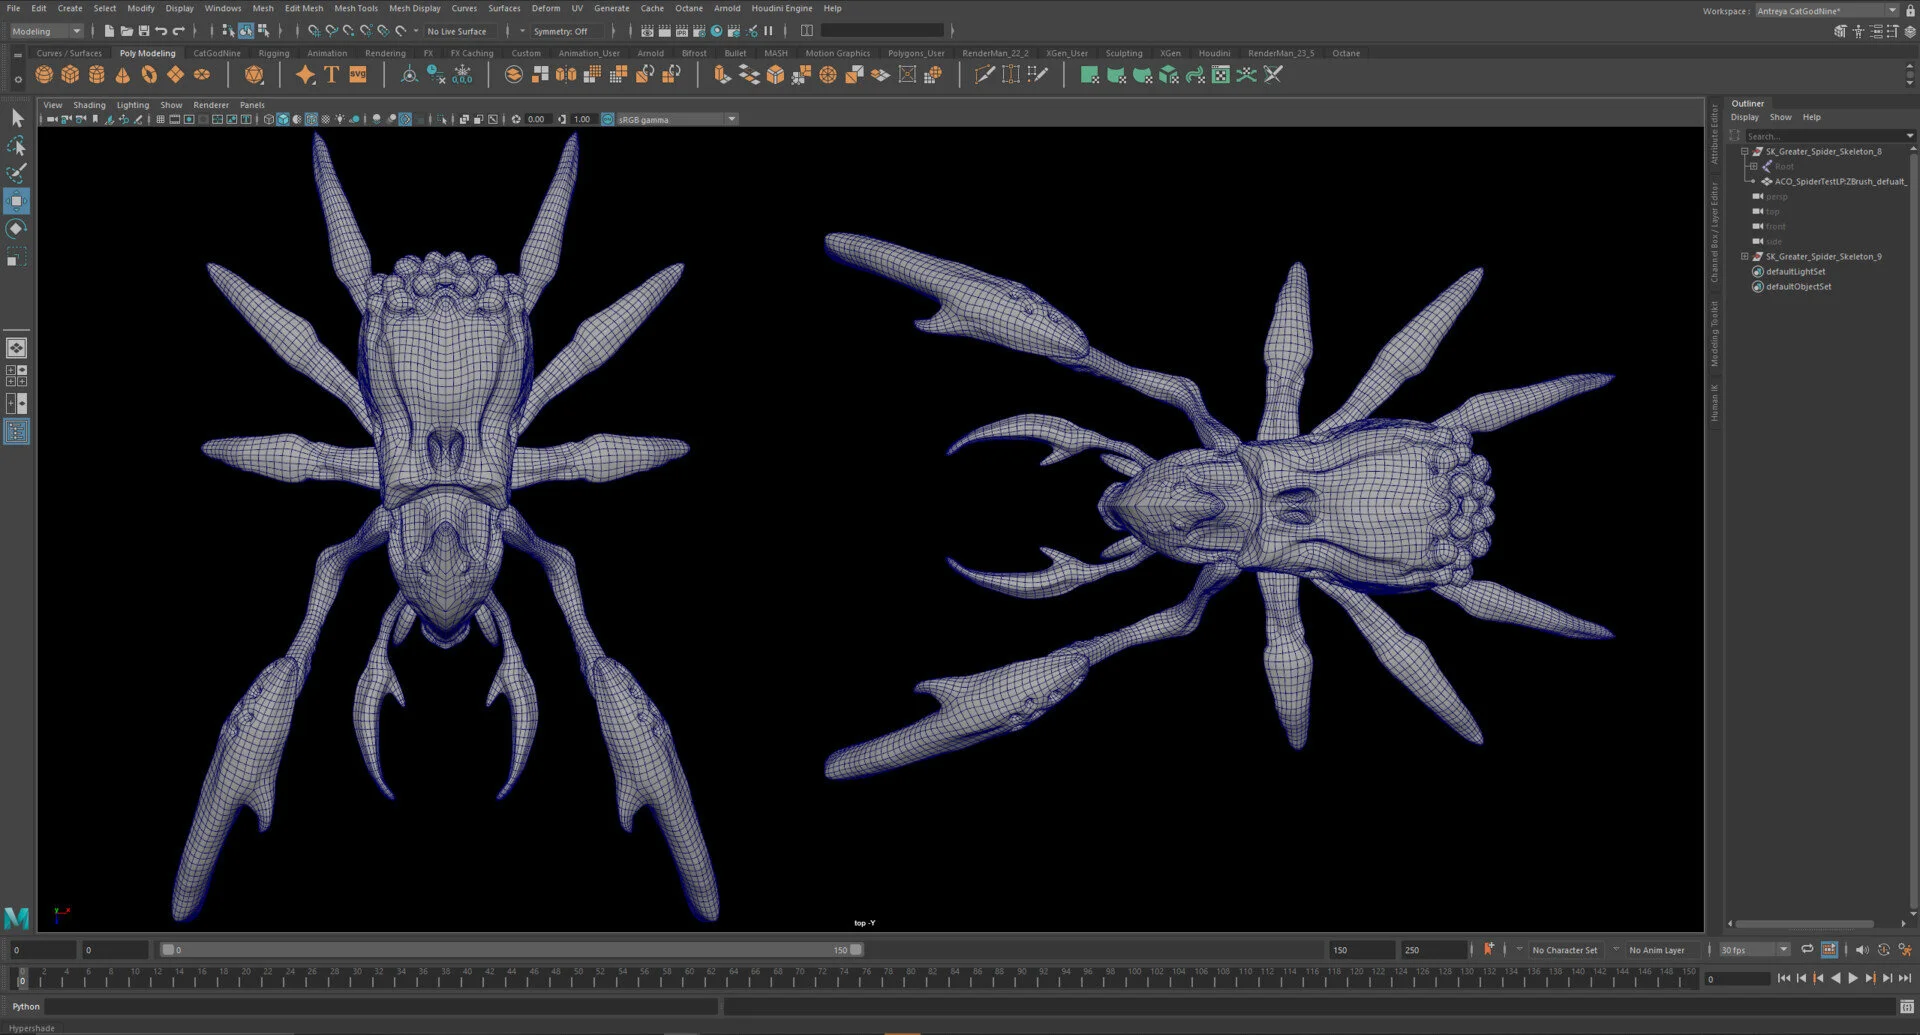Click the Outliner horizontal scrollbar
Image resolution: width=1920 pixels, height=1035 pixels.
[1805, 924]
